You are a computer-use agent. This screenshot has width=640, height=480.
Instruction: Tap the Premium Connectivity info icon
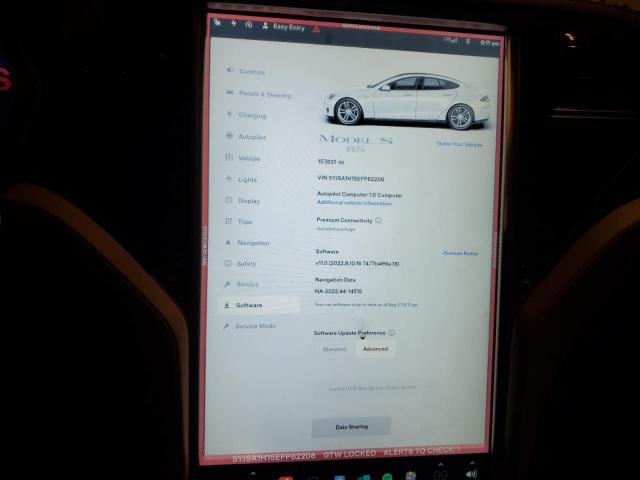[x=378, y=220]
